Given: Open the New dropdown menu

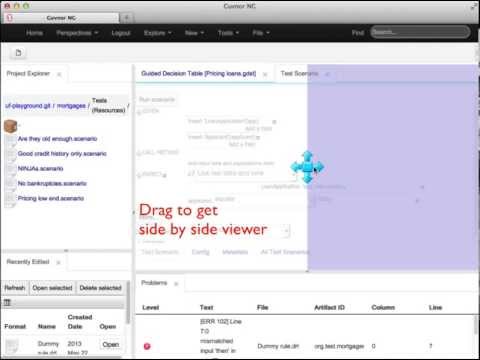Looking at the screenshot, I should point(194,33).
